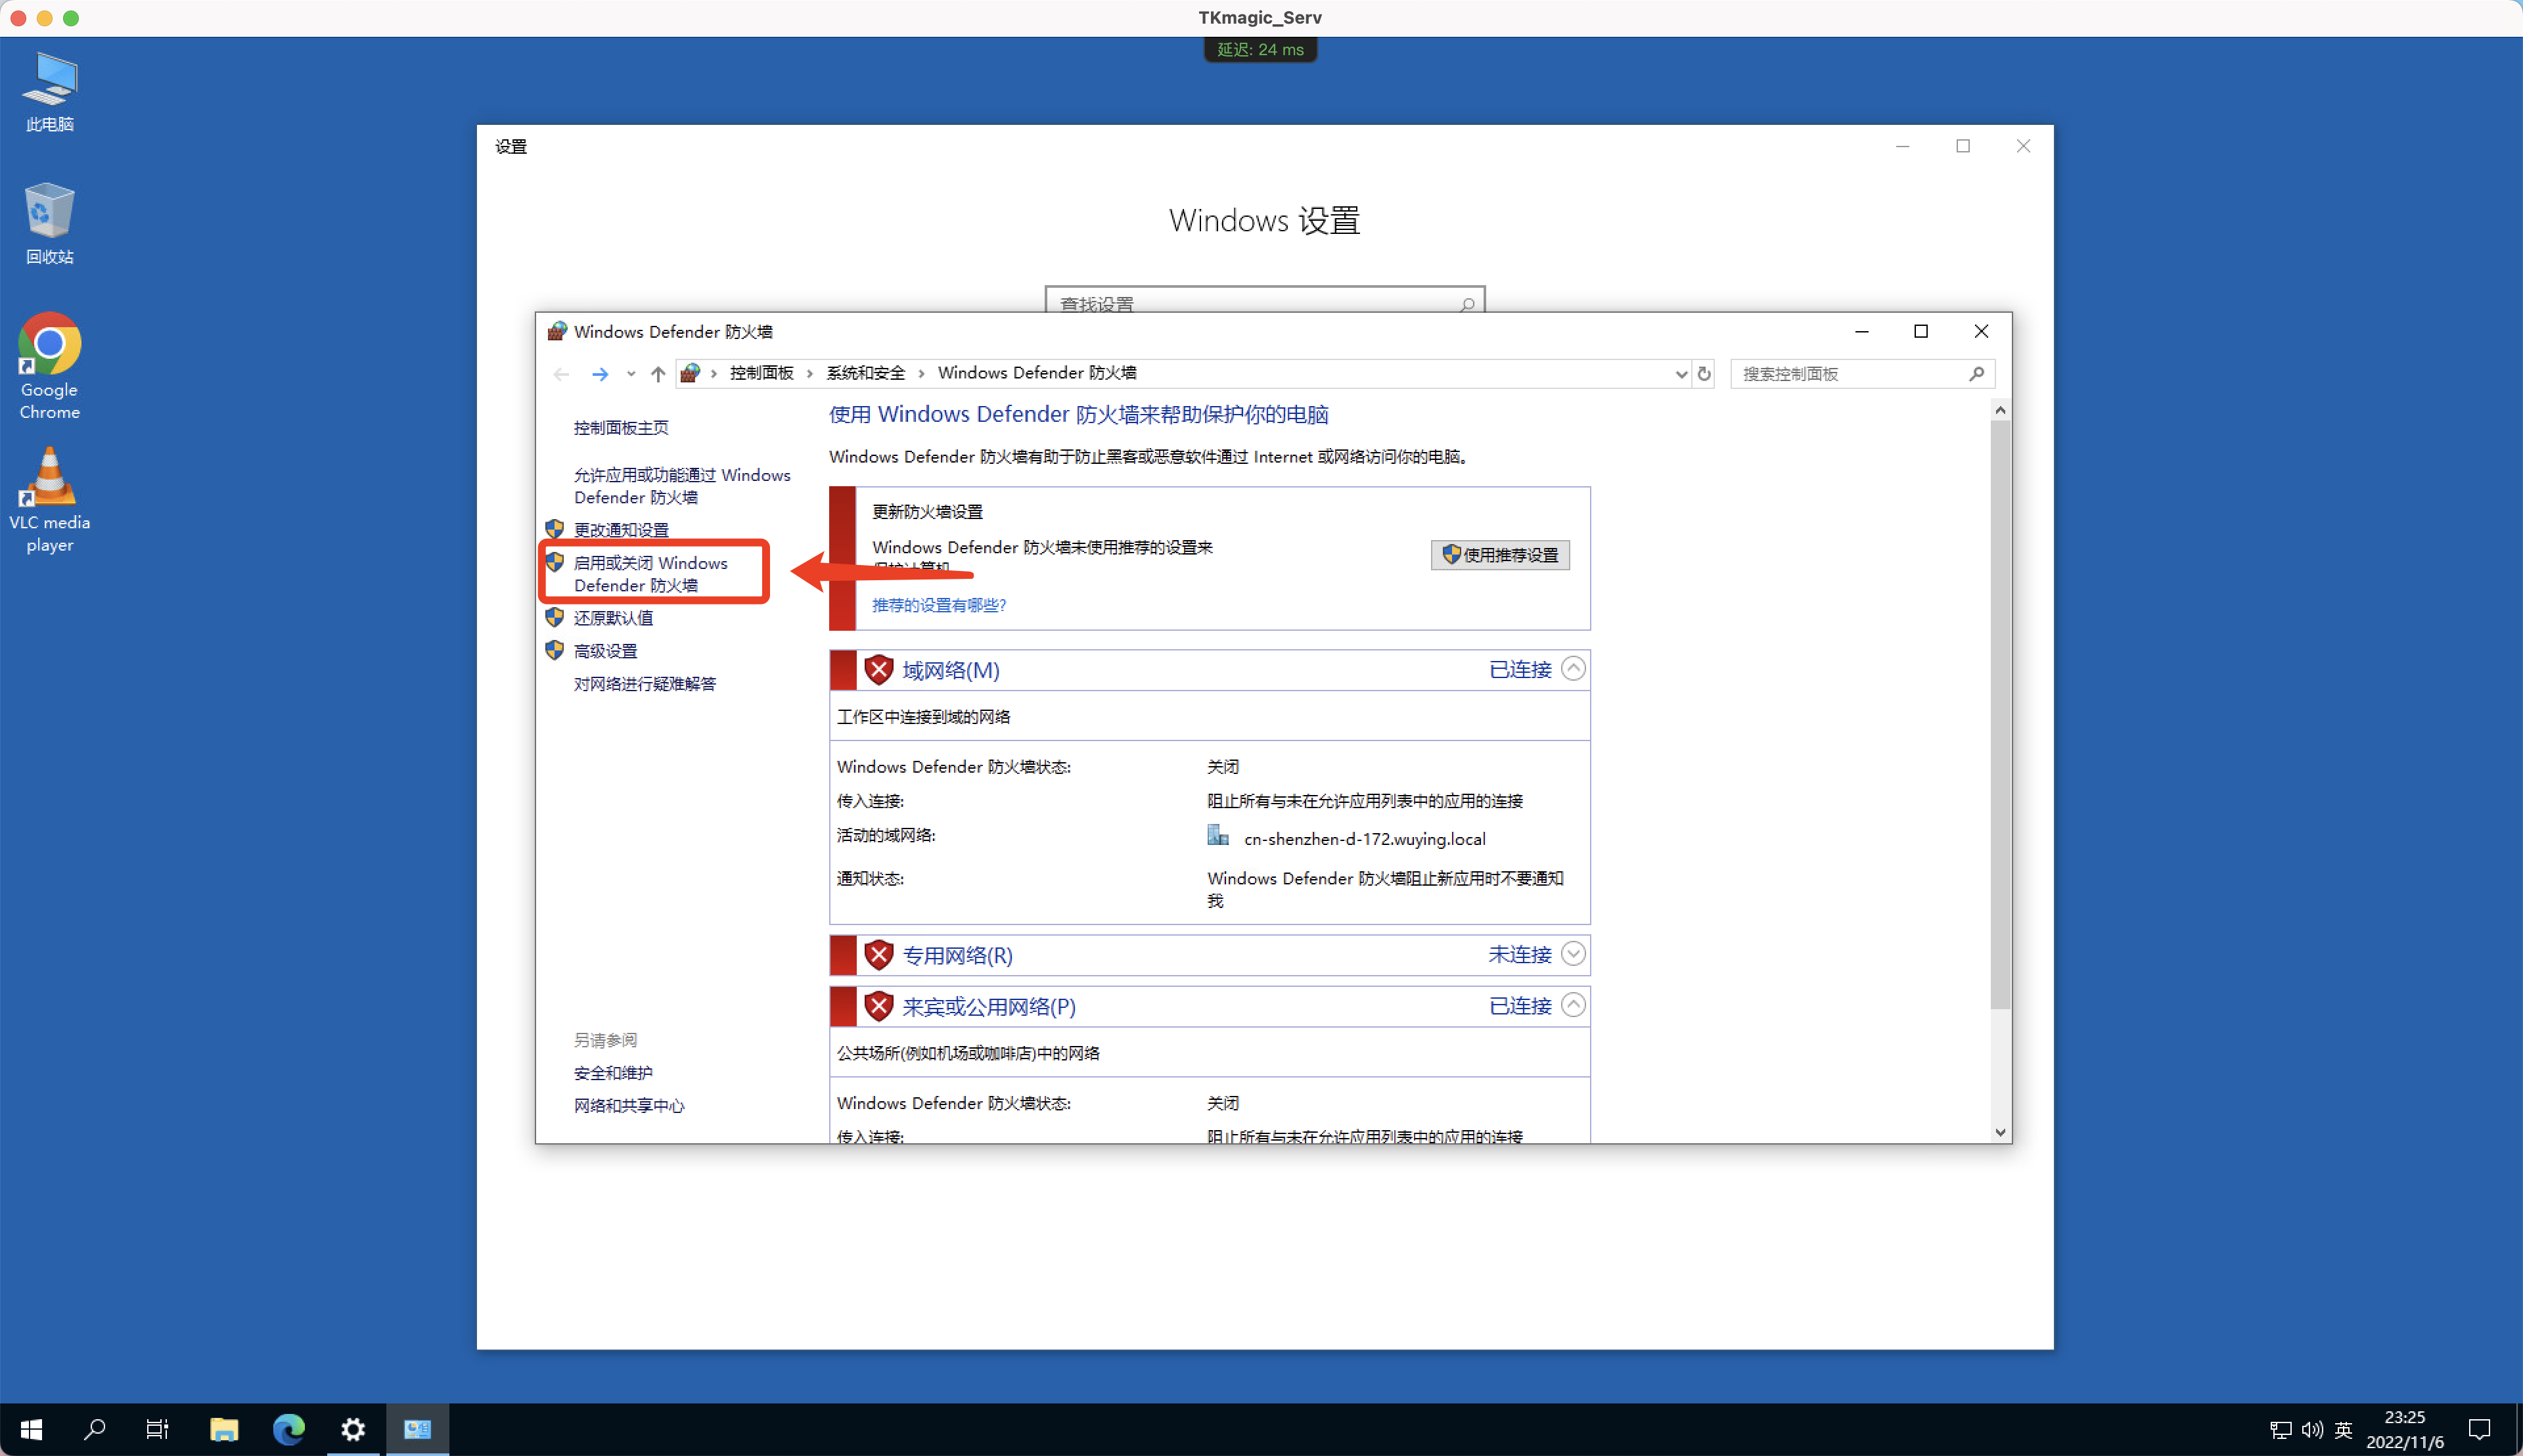Image resolution: width=2523 pixels, height=1456 pixels.
Task: Click the address bar refresh icon
Action: click(x=1704, y=373)
